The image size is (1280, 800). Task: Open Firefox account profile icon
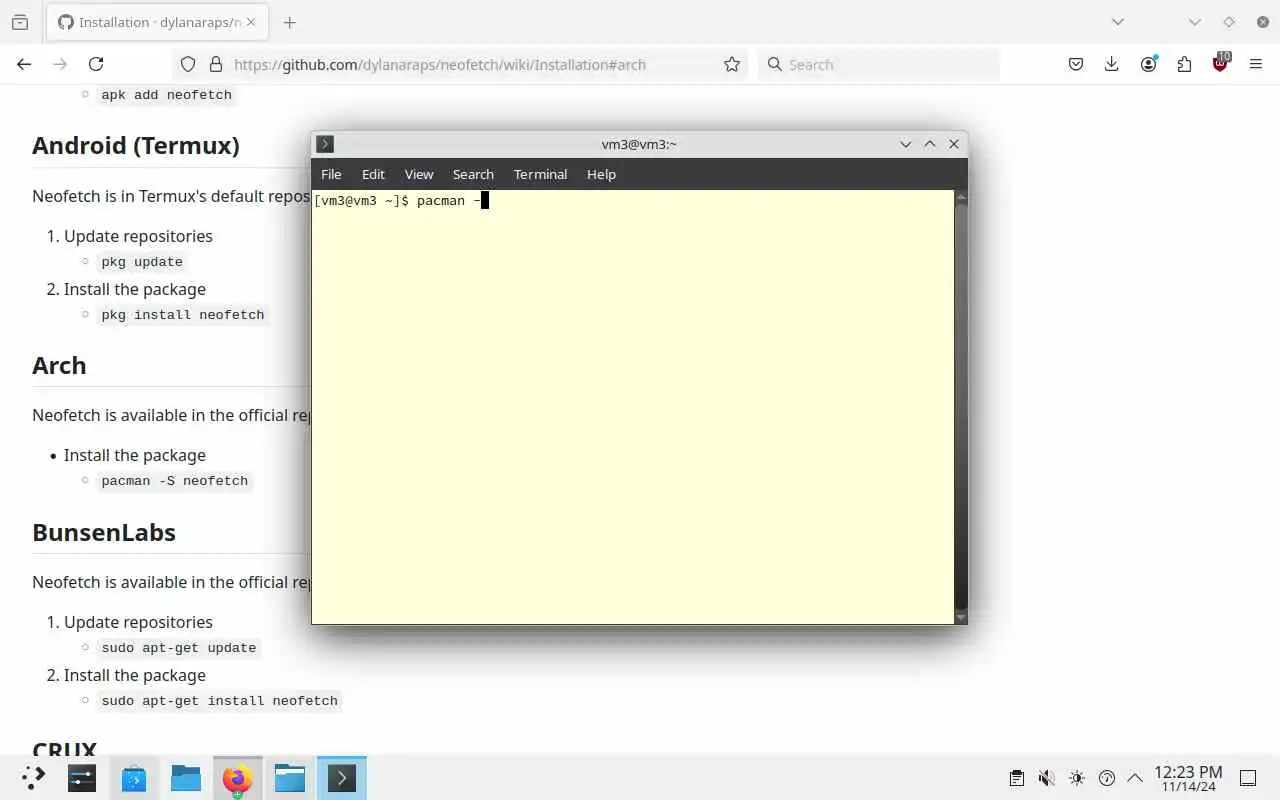(1148, 64)
